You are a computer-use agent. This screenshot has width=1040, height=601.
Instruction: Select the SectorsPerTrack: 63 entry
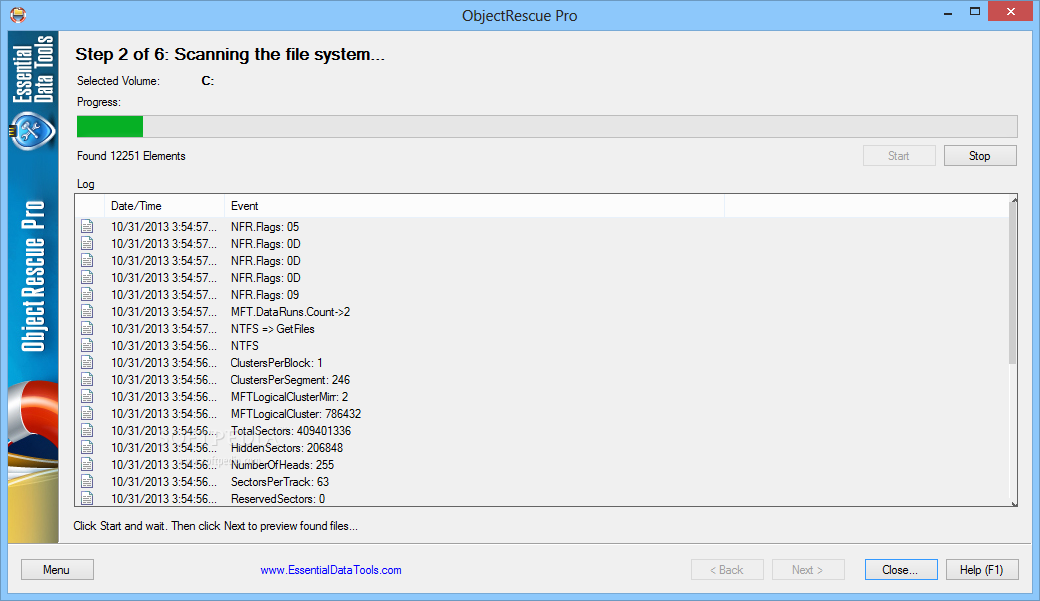280,482
